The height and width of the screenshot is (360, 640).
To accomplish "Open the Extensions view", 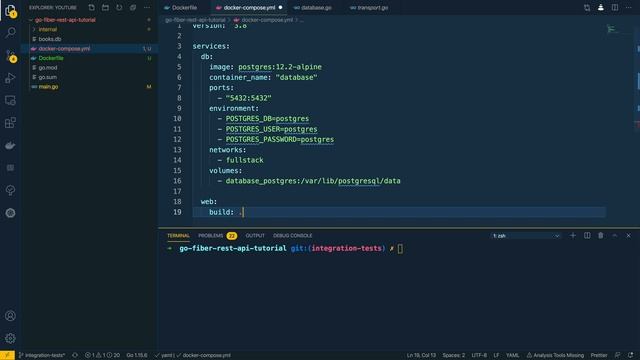I will click(10, 123).
